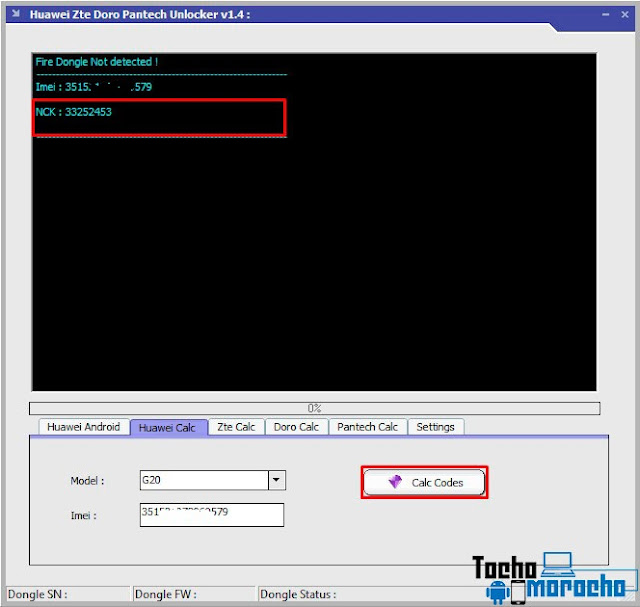This screenshot has width=640, height=607.
Task: Switch to the Zte Calc tab
Action: tap(236, 427)
